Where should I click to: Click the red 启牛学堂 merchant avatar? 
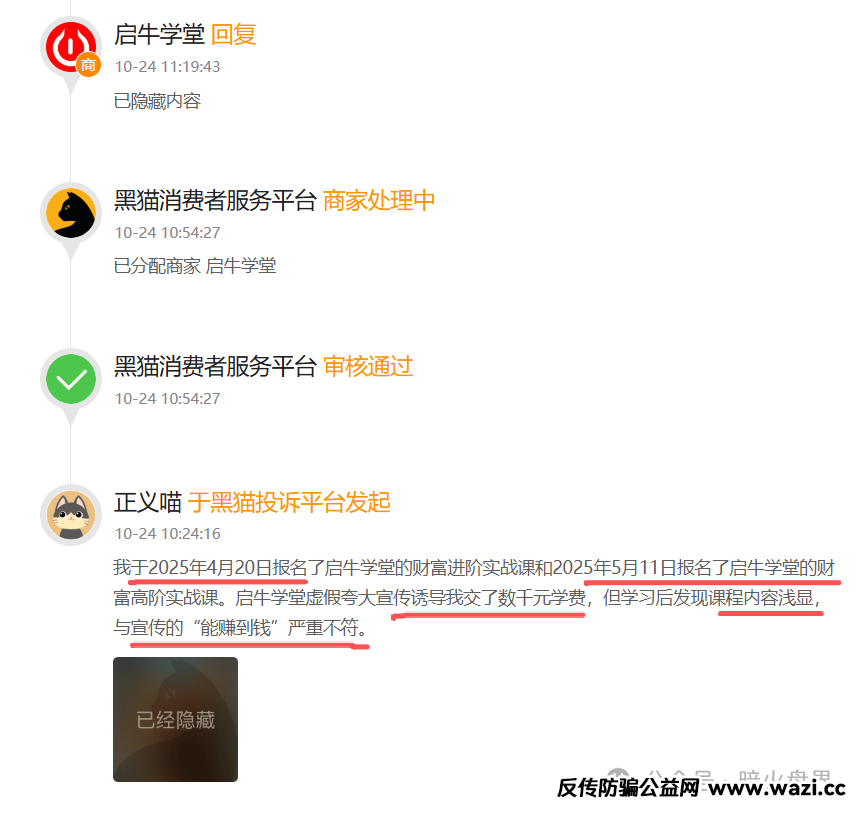[x=70, y=47]
